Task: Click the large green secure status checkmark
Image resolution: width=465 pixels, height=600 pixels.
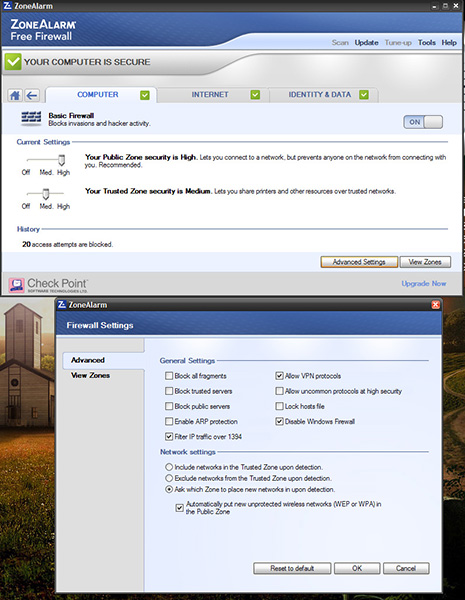Action: pos(13,62)
